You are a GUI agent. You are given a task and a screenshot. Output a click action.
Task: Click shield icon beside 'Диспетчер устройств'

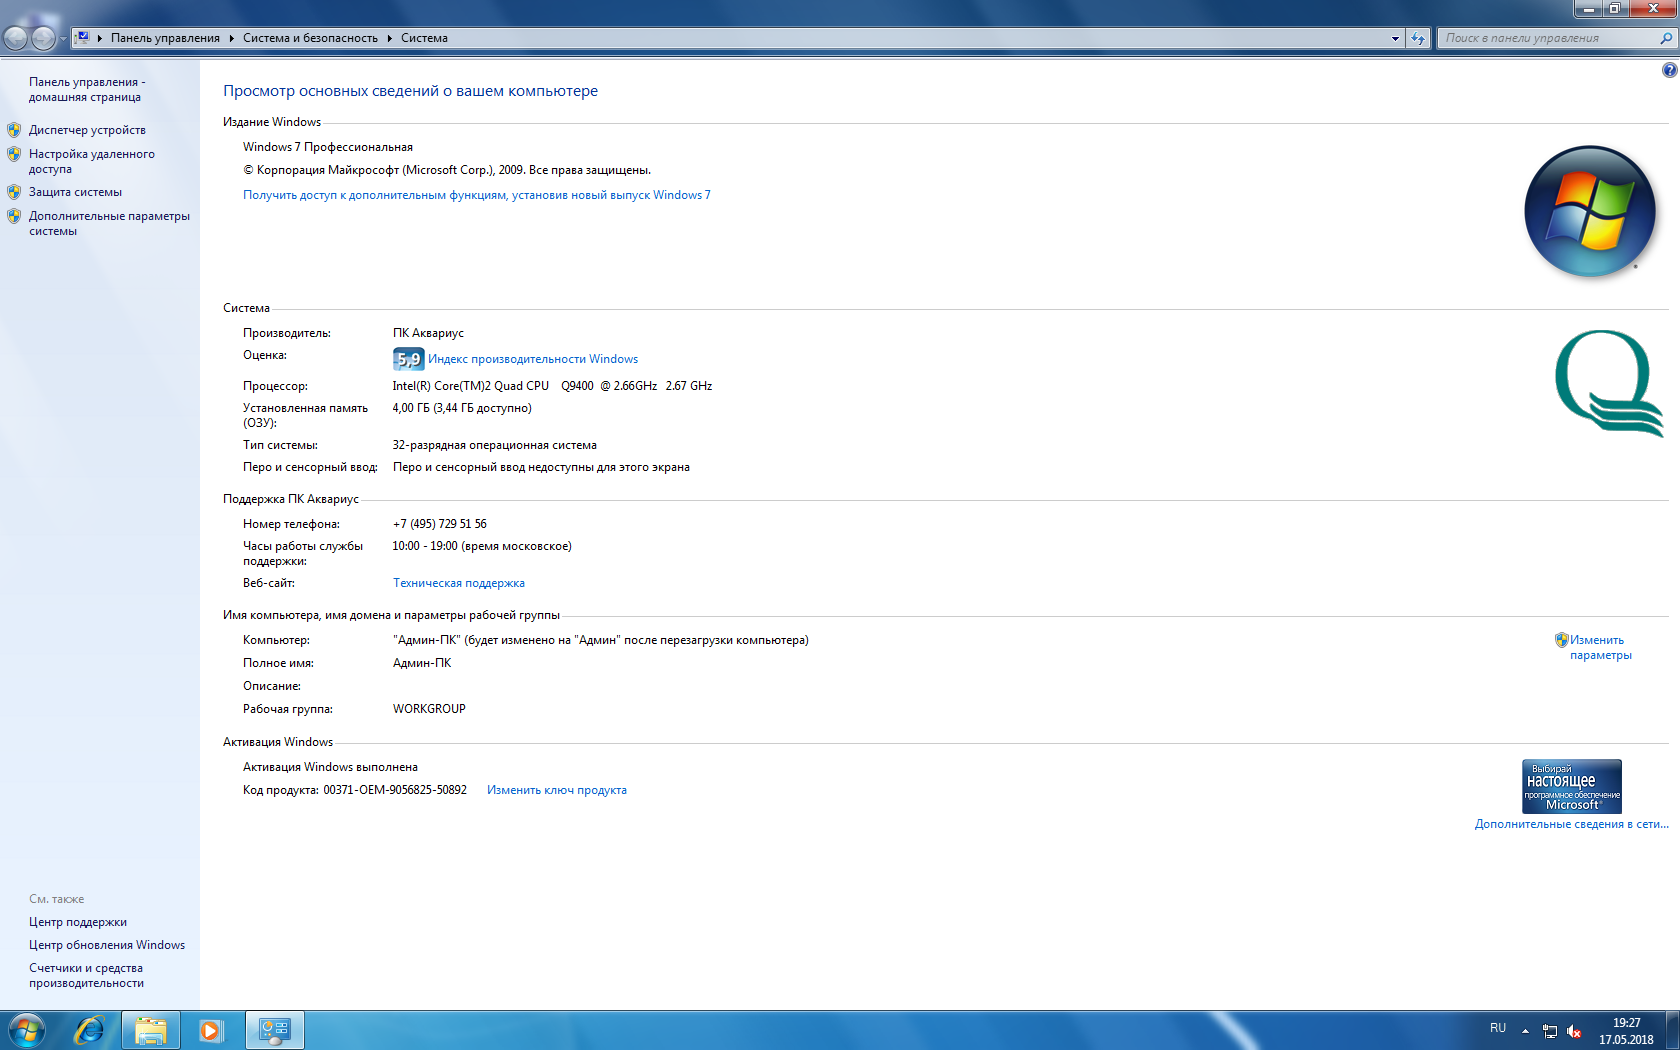[x=14, y=130]
